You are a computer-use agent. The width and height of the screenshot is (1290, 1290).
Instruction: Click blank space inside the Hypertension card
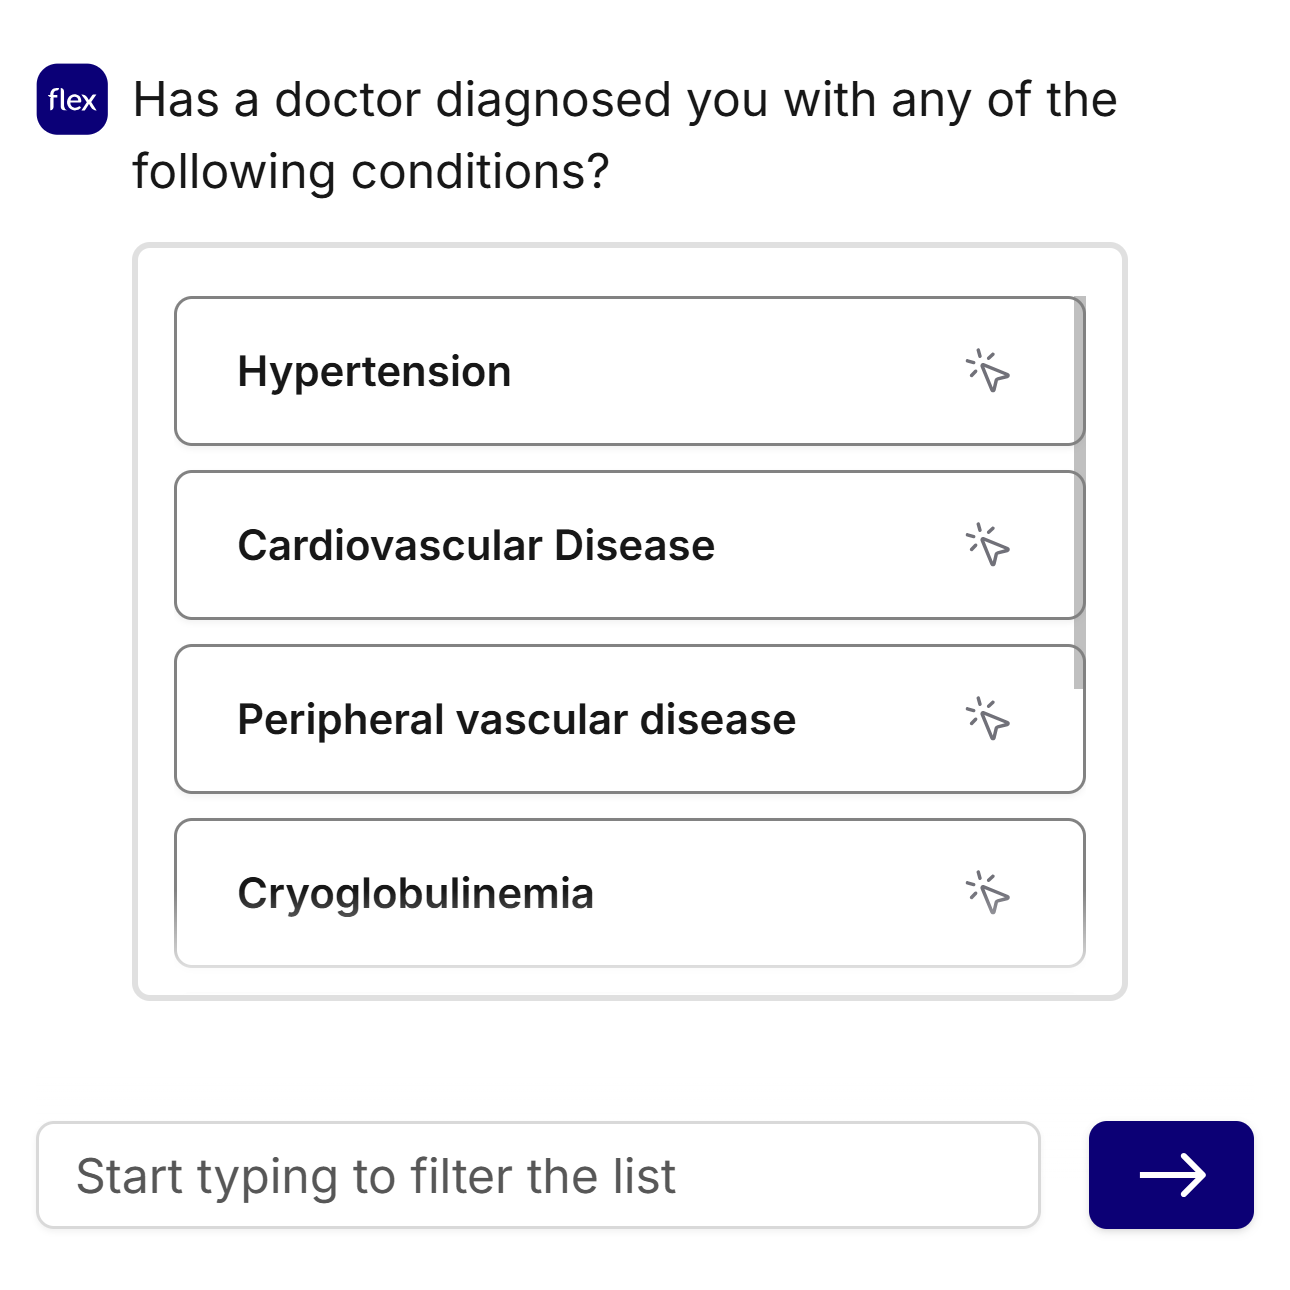click(740, 371)
